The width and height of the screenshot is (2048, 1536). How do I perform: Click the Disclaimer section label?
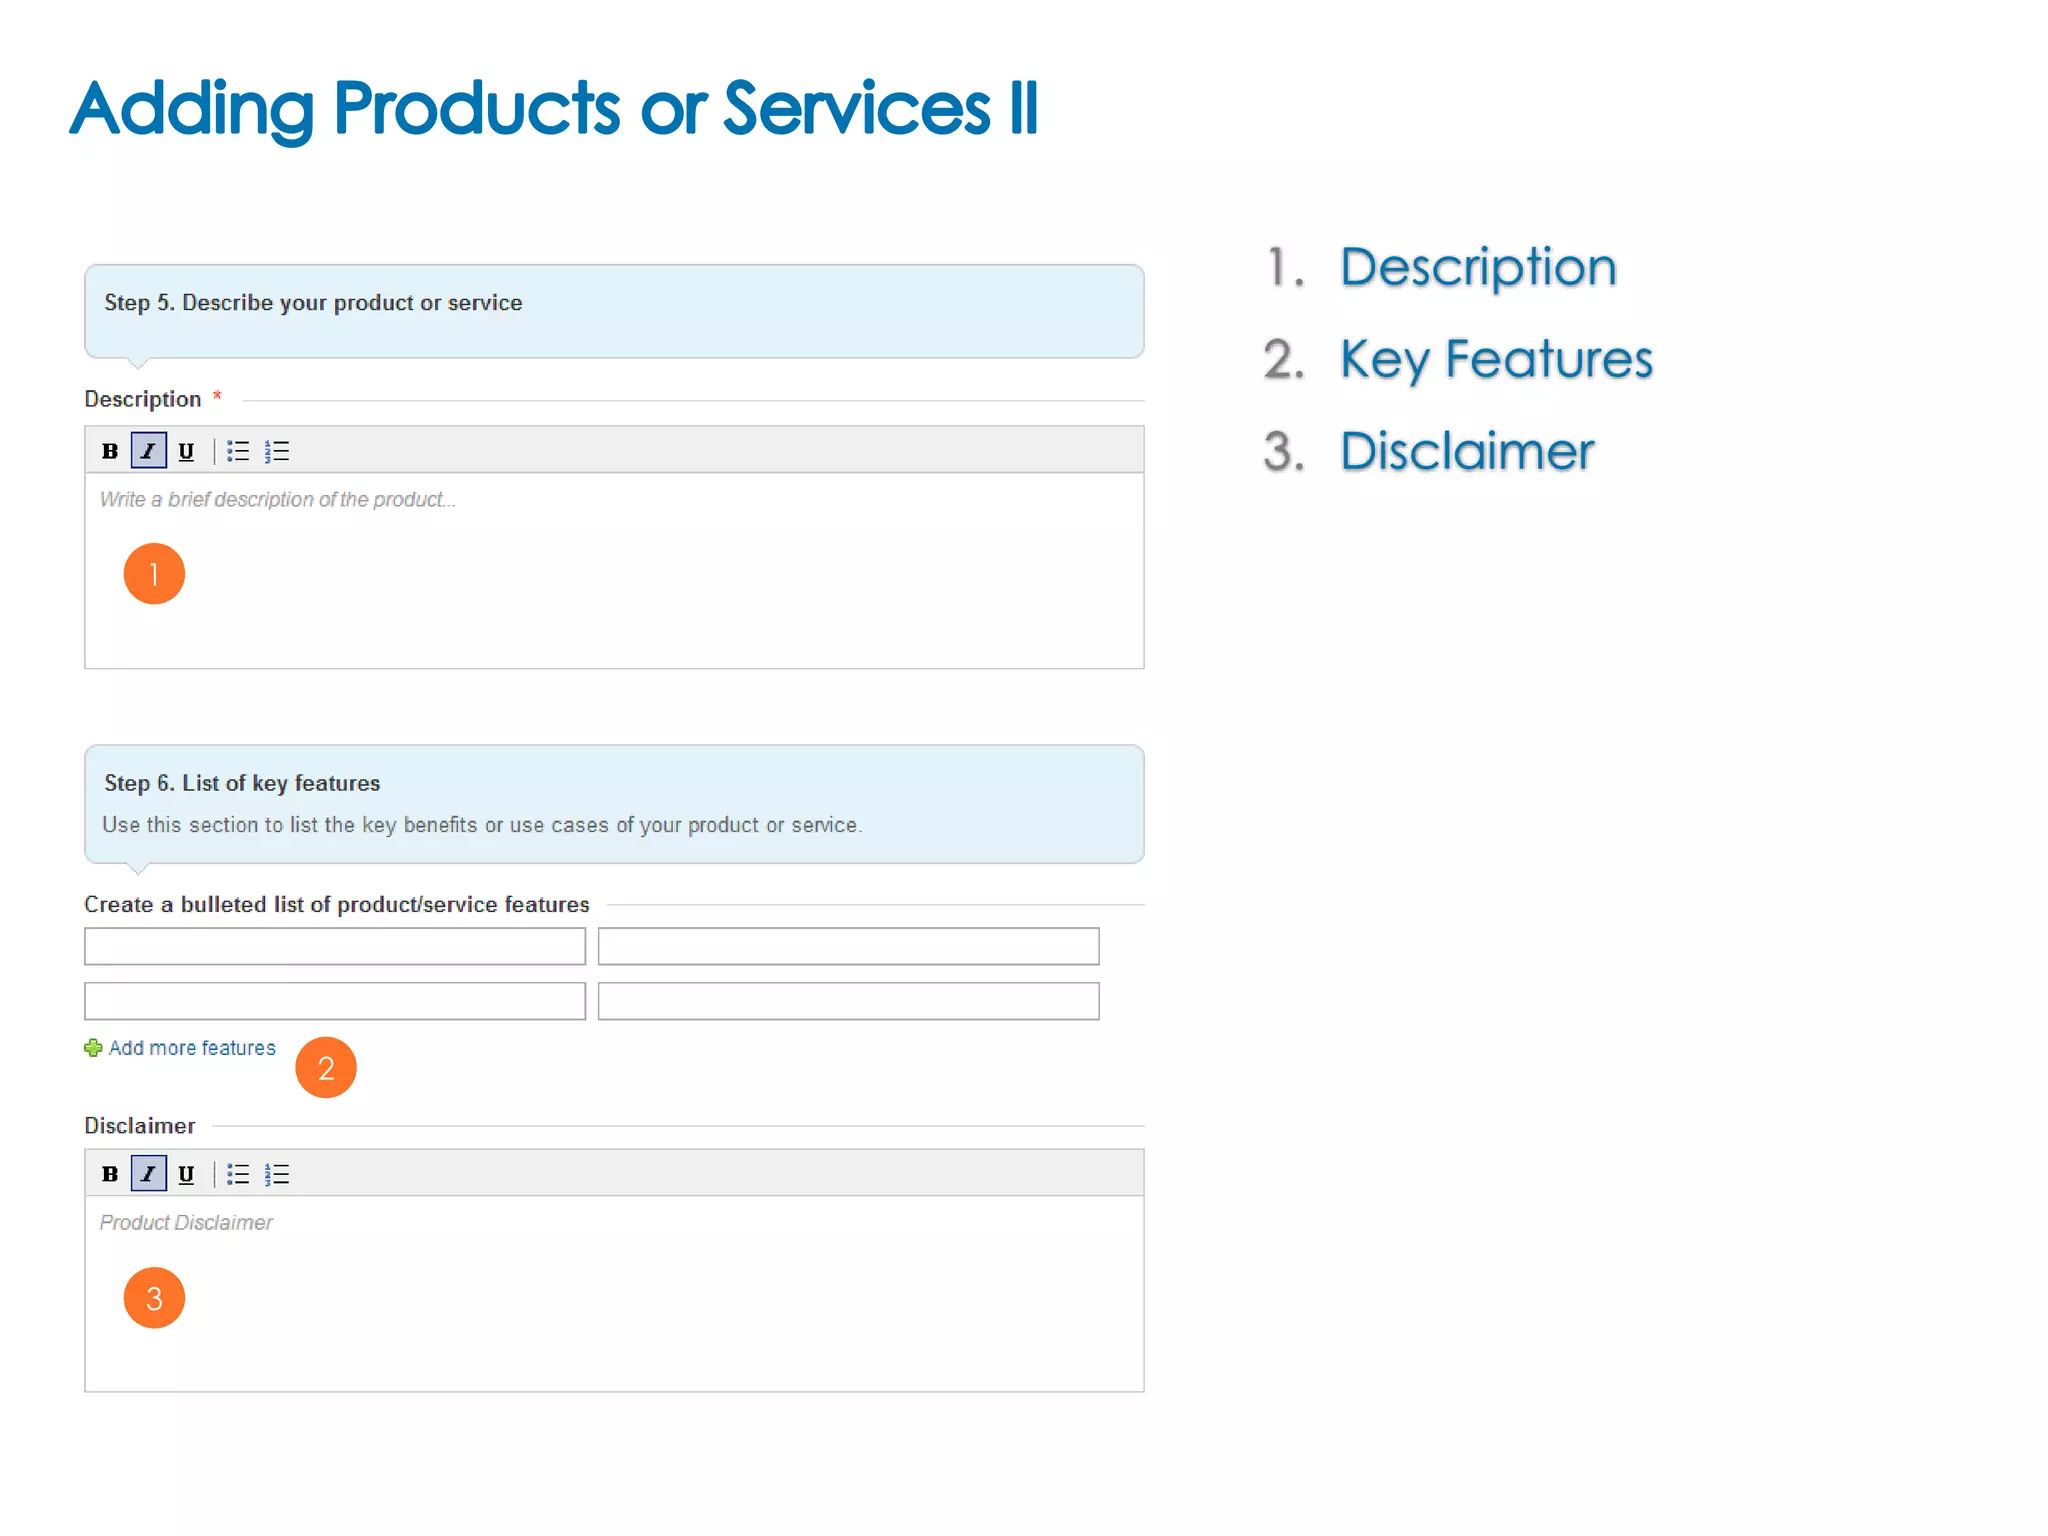point(140,1126)
